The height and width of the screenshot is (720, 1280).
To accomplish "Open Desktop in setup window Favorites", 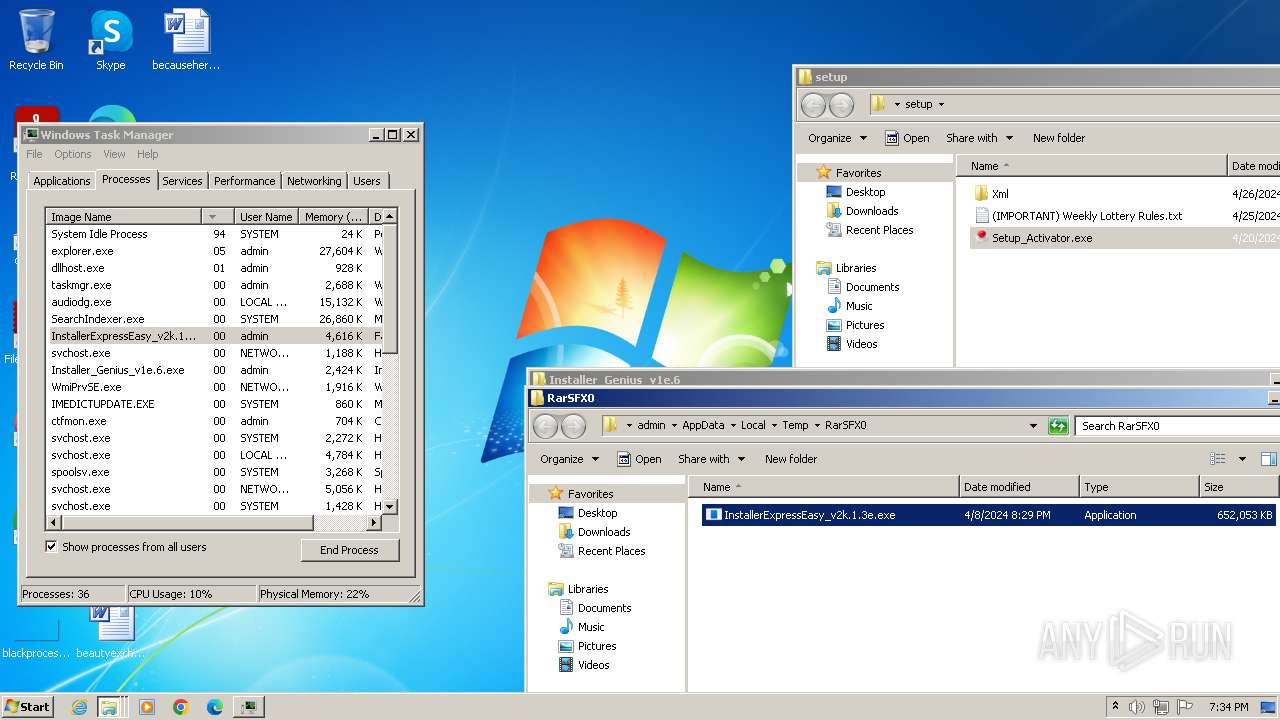I will 865,192.
